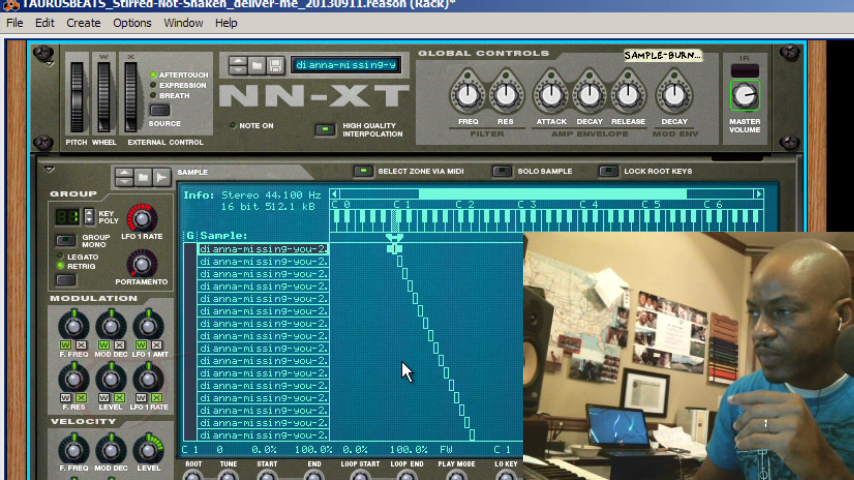Image resolution: width=854 pixels, height=480 pixels.
Task: Click the external control SOURCE button
Action: click(x=160, y=110)
